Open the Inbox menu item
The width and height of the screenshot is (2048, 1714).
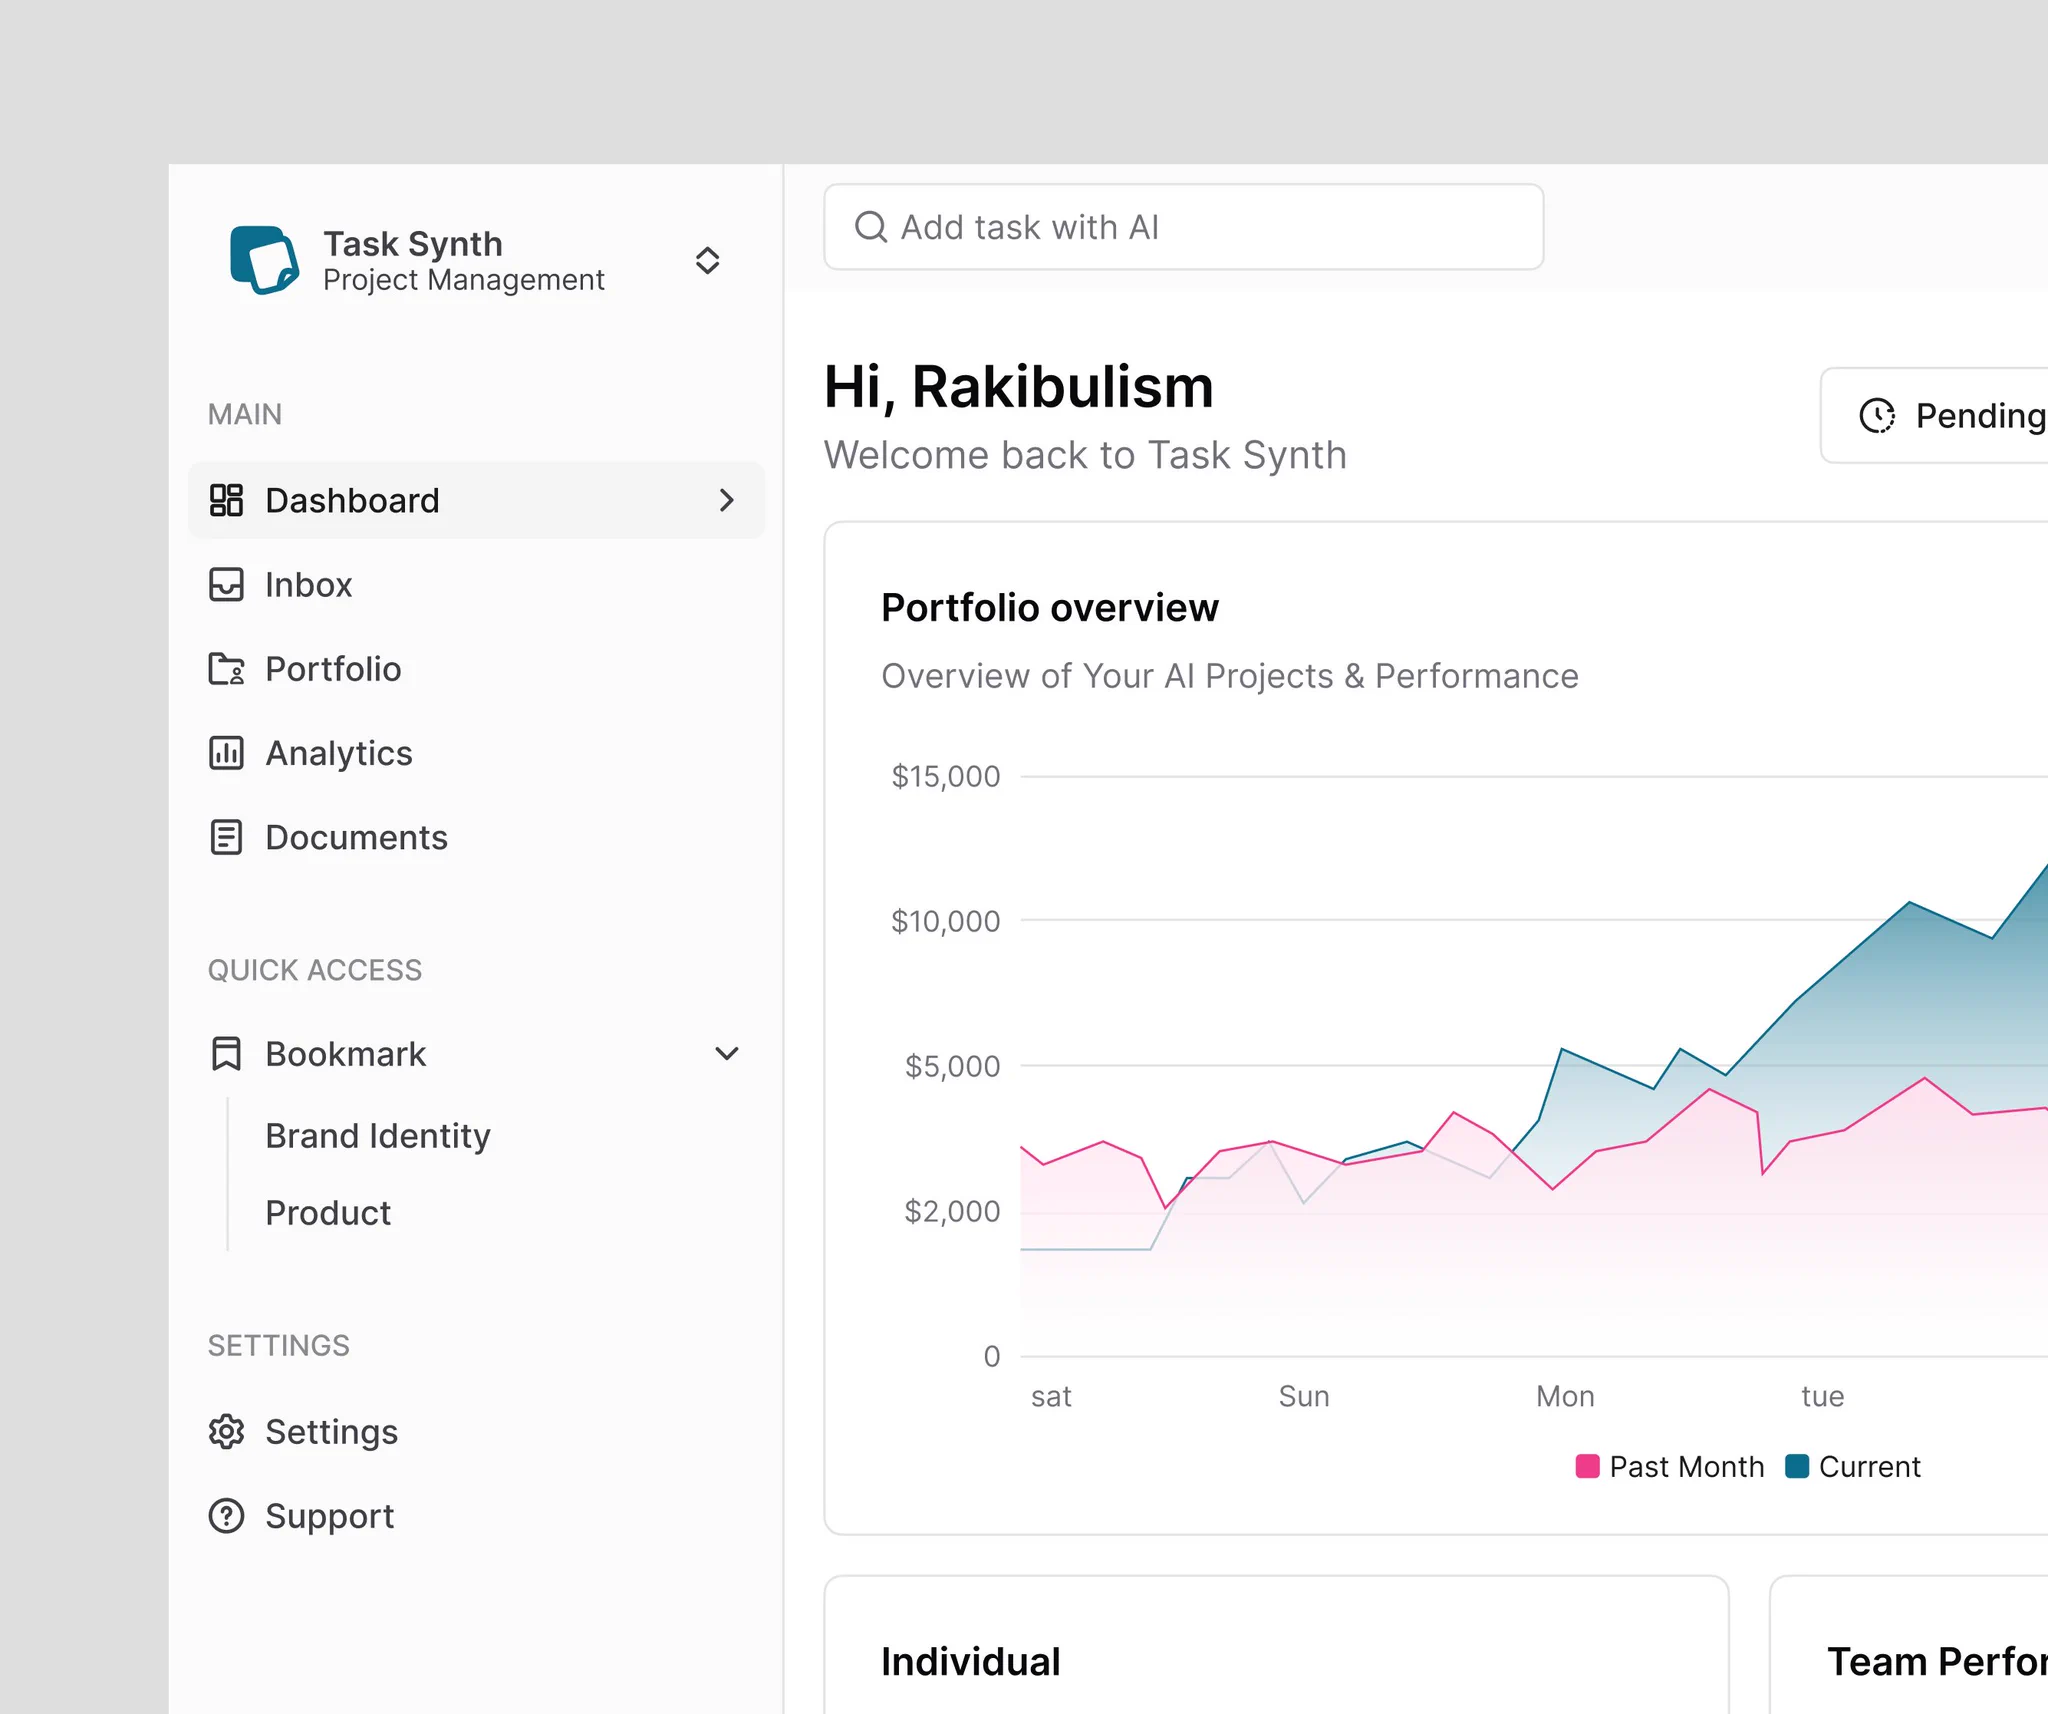[x=476, y=584]
